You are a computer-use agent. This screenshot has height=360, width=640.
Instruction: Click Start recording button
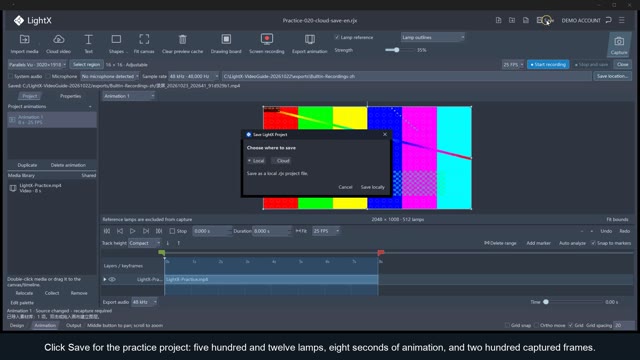tap(548, 64)
